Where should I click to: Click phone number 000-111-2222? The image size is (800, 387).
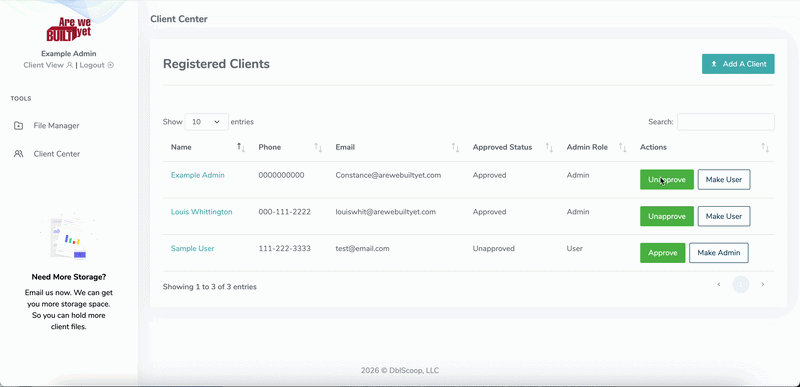coord(284,212)
